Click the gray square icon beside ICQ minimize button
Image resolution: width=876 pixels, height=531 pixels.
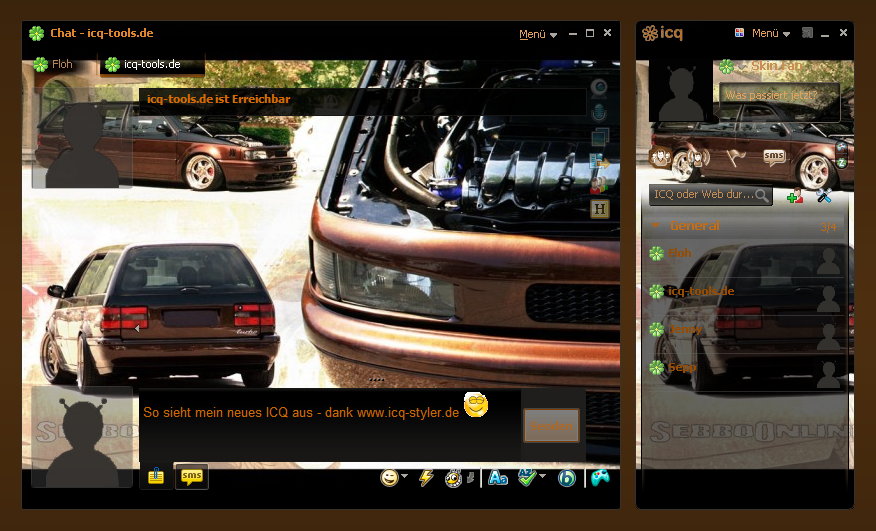tap(807, 33)
